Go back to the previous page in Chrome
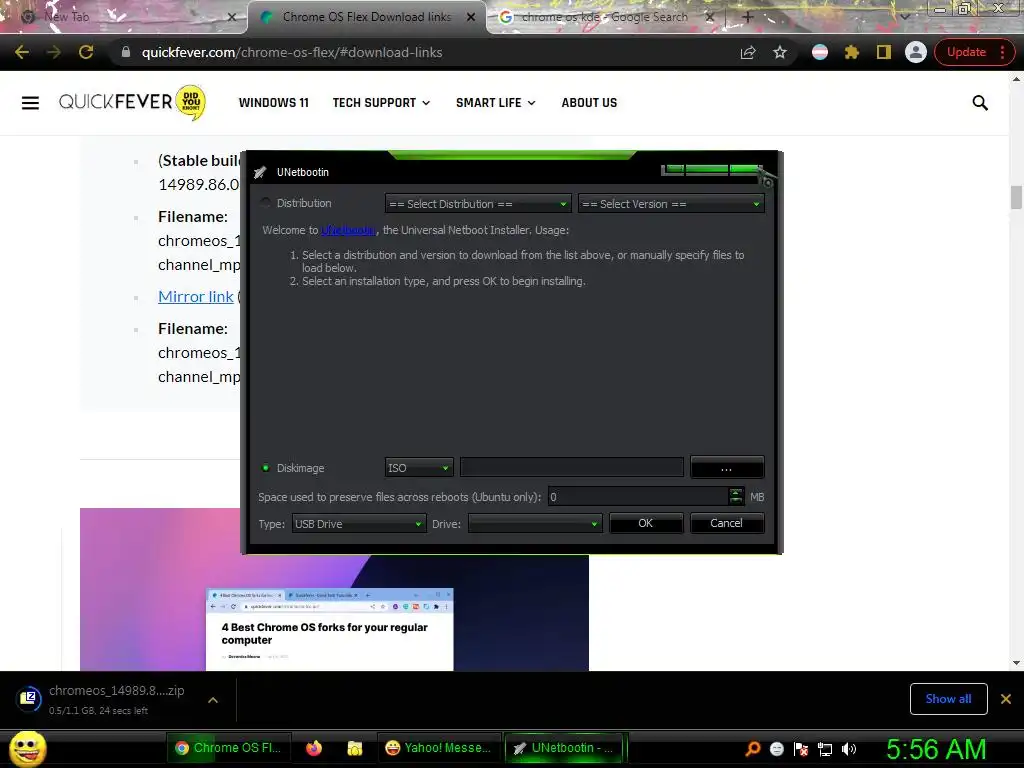1024x768 pixels. pos(22,52)
